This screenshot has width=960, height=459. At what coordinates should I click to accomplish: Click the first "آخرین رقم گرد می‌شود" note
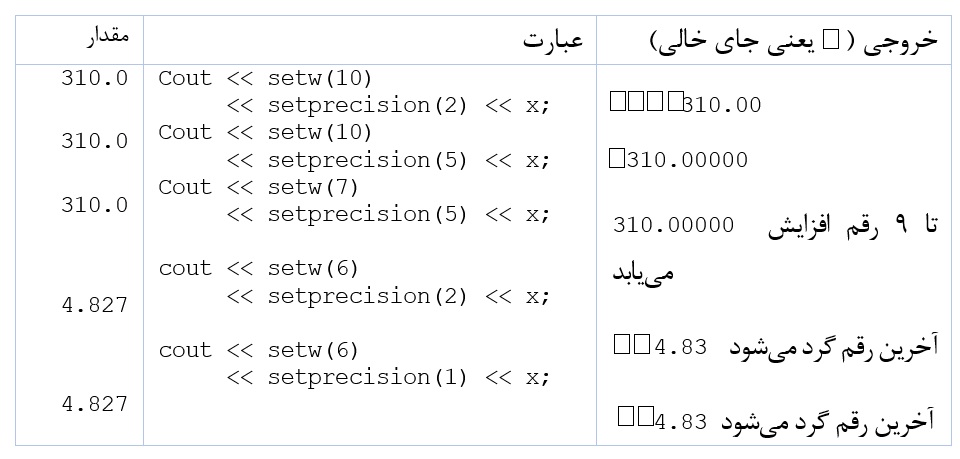833,347
